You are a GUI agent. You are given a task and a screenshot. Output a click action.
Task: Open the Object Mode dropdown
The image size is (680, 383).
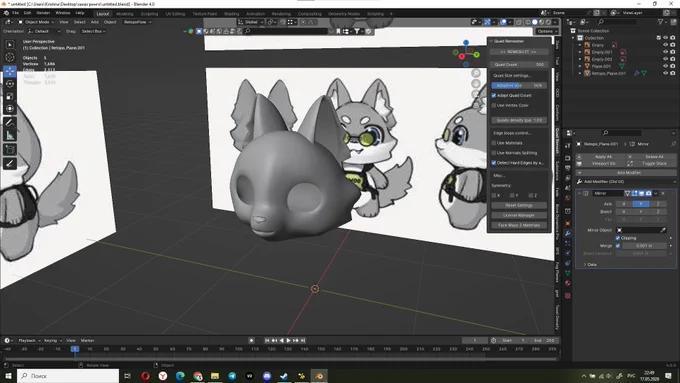coord(36,22)
